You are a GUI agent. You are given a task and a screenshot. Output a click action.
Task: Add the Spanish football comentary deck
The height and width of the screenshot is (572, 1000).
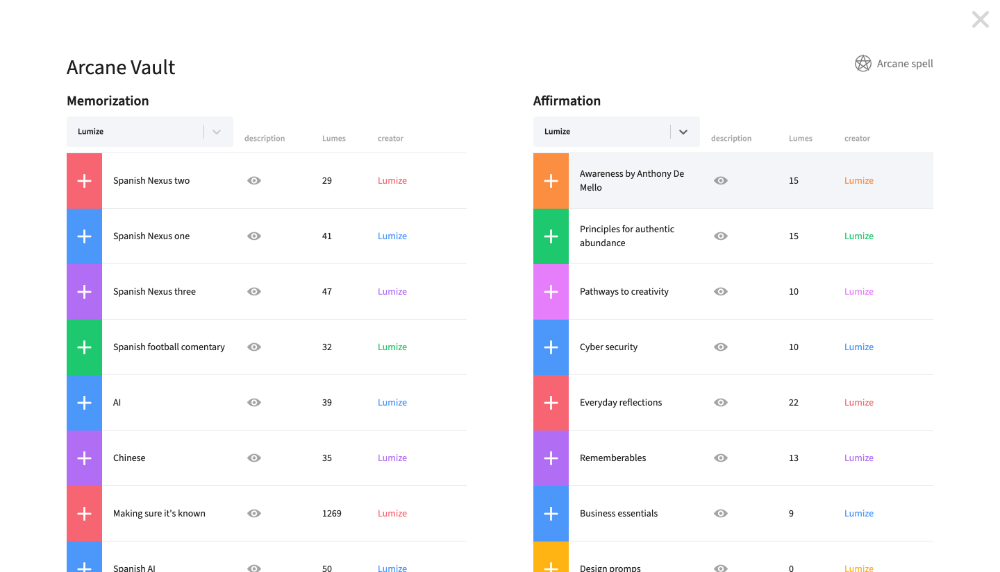[84, 347]
